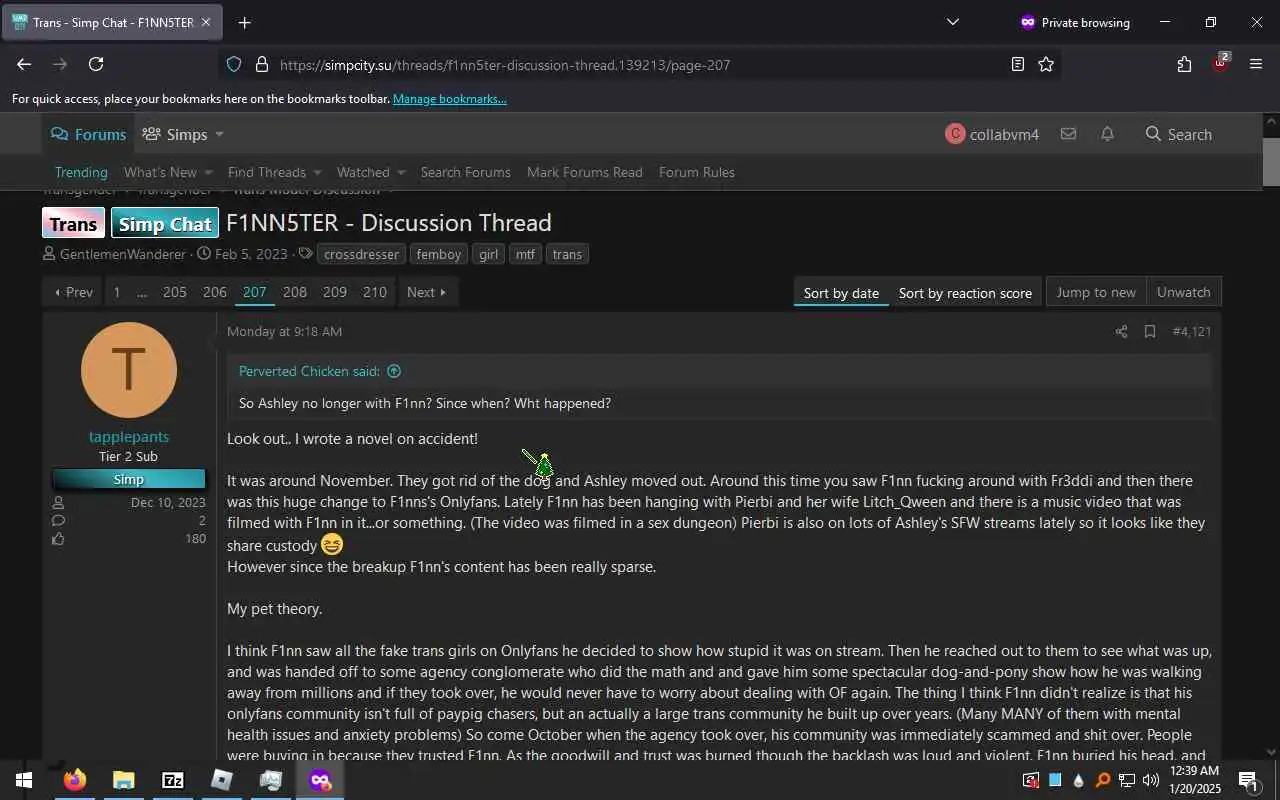Jump to Perverted Chicken's quoted post

pyautogui.click(x=319, y=371)
